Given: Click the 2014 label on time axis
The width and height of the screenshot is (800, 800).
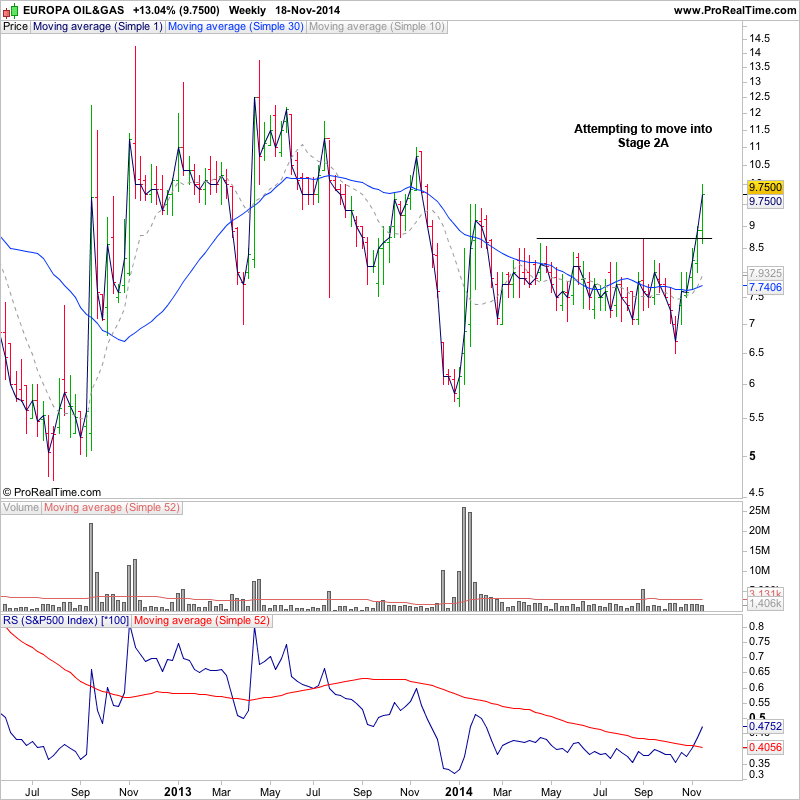Looking at the screenshot, I should [459, 792].
